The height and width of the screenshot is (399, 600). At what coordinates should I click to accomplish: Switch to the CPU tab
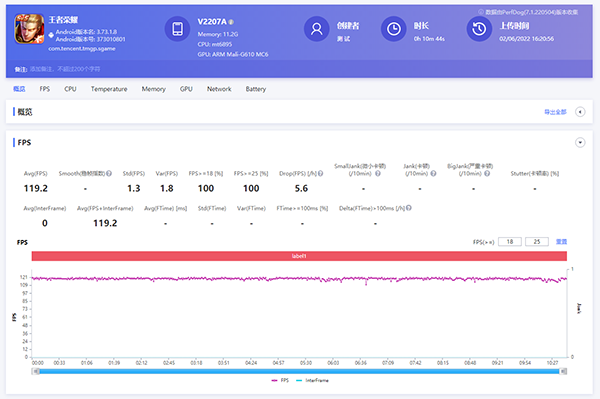70,89
